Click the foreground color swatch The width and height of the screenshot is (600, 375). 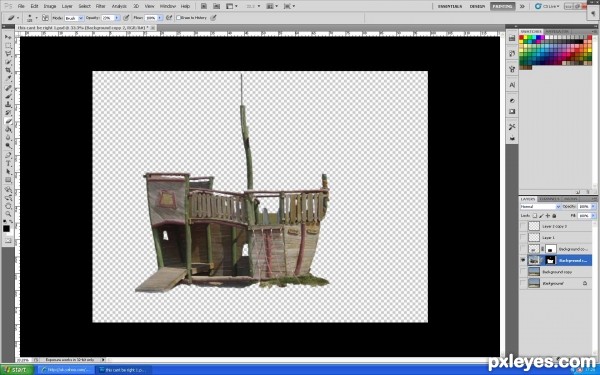click(x=7, y=228)
